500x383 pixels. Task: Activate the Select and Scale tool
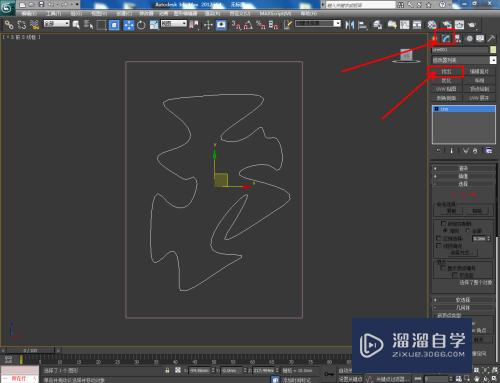[x=154, y=25]
